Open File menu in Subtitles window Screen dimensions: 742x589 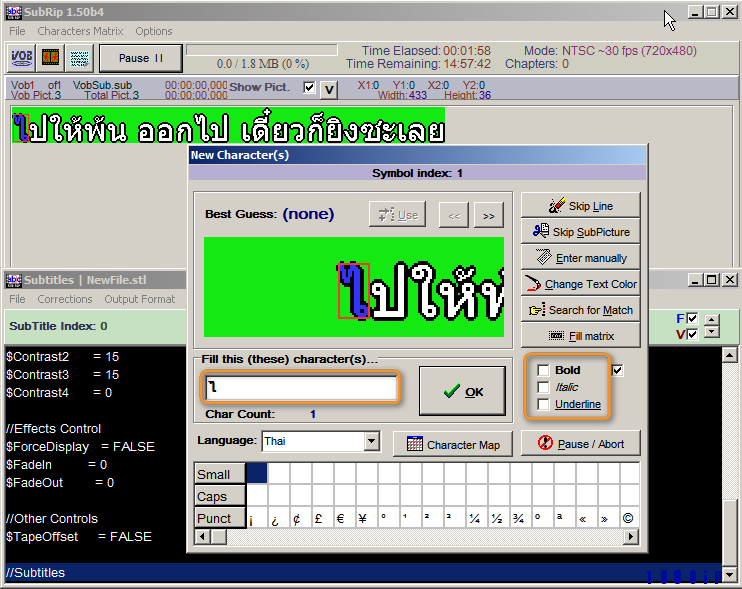pos(17,299)
